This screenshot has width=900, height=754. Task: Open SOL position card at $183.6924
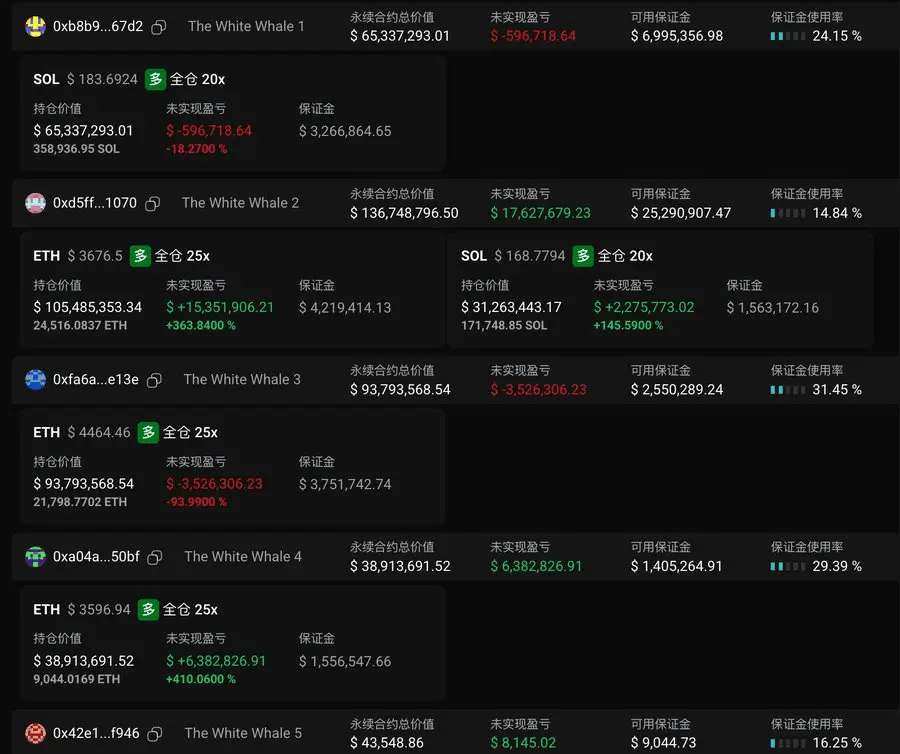coord(232,113)
